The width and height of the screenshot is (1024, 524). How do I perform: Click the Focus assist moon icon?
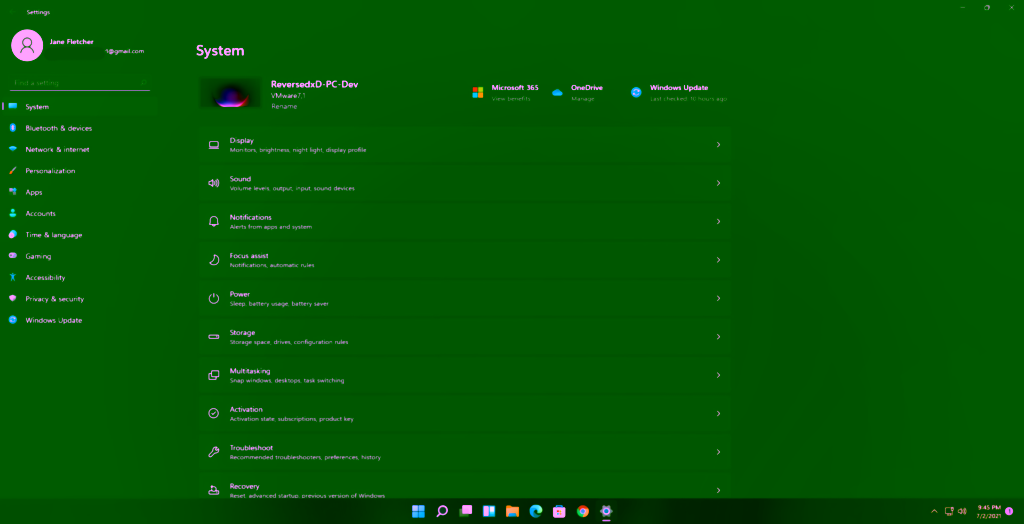point(213,260)
